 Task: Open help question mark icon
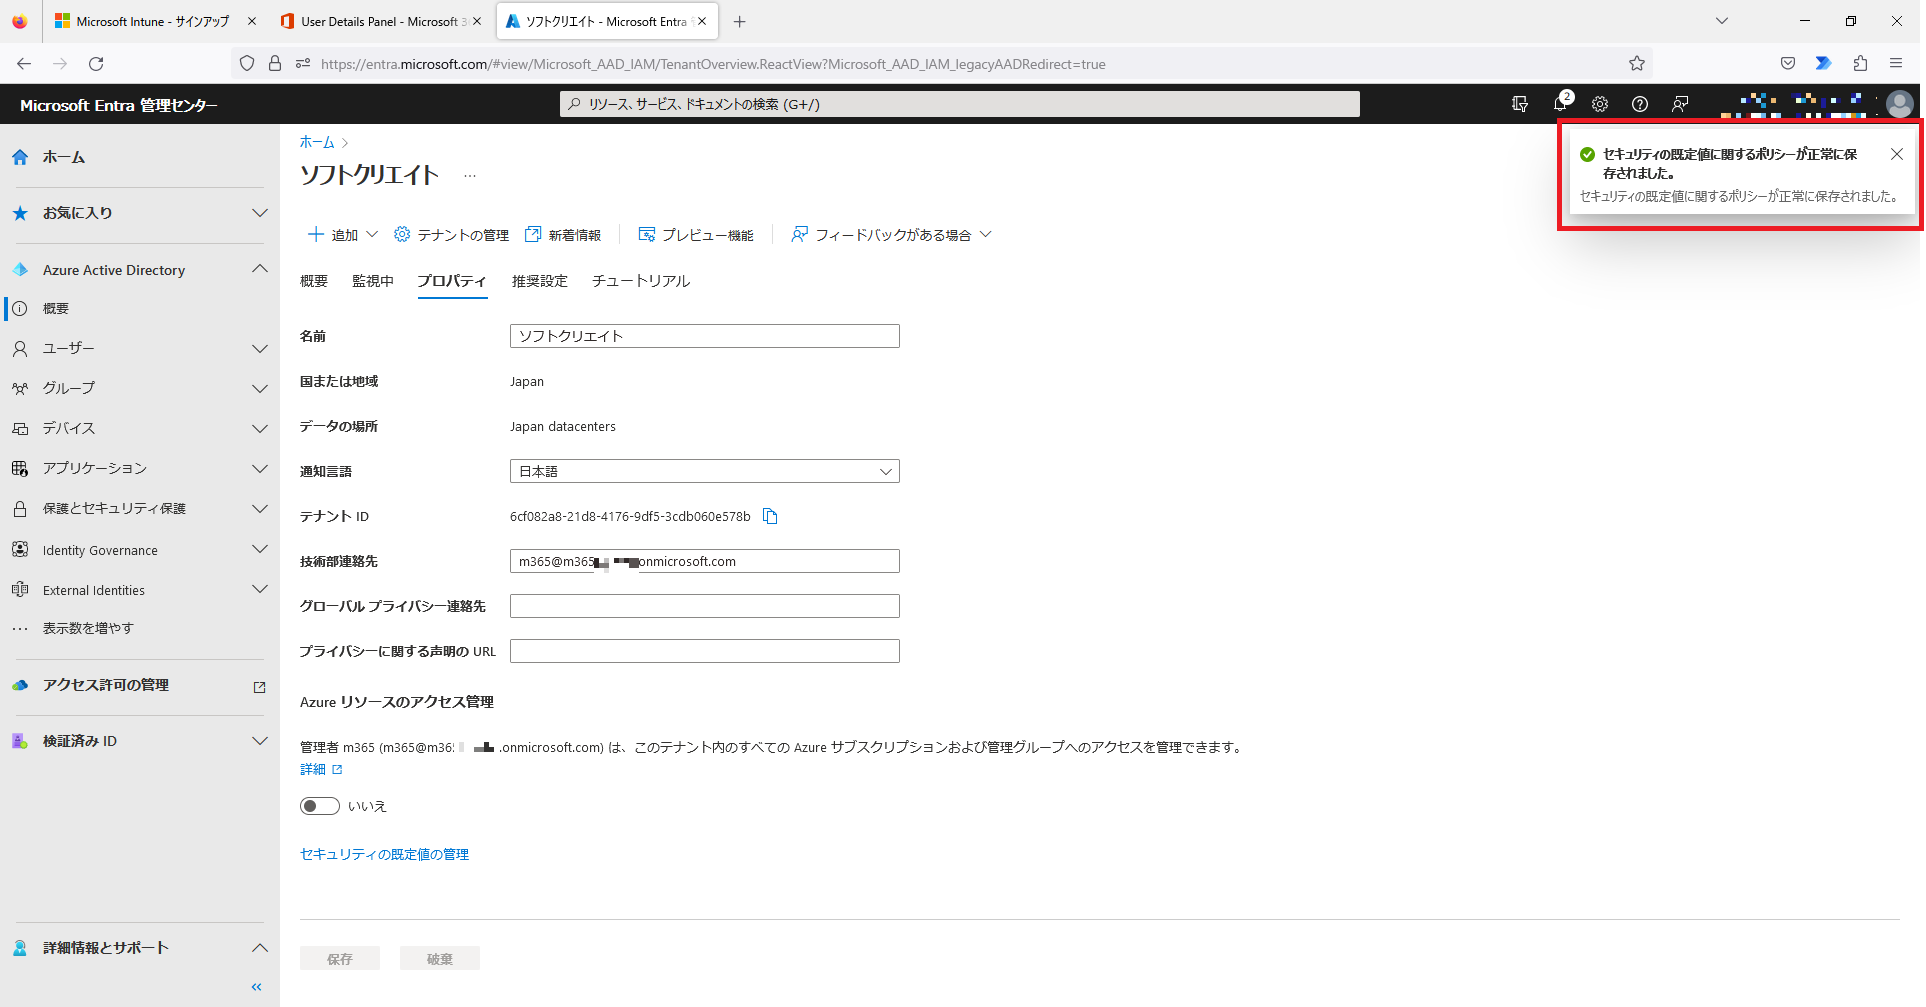pyautogui.click(x=1640, y=104)
